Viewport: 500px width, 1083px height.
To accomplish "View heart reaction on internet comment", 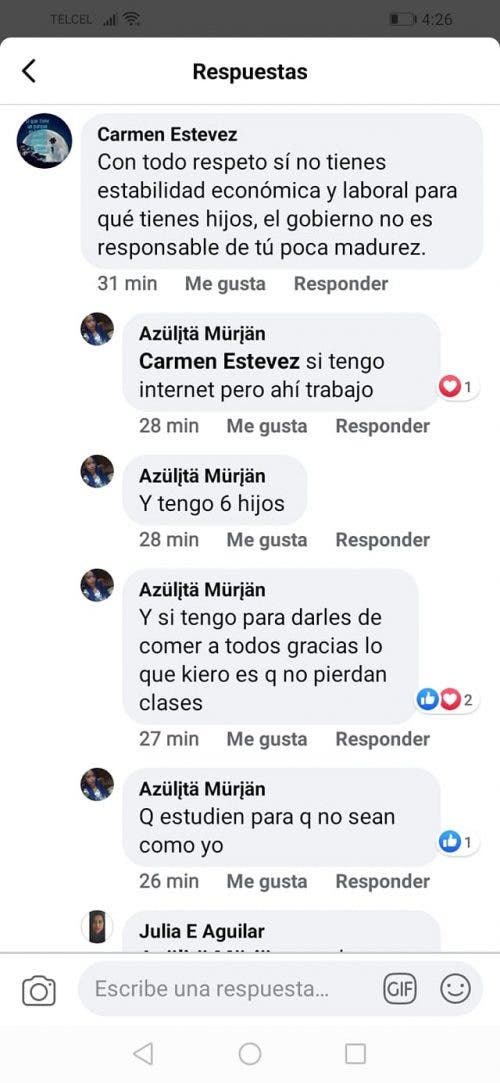I will (x=457, y=387).
